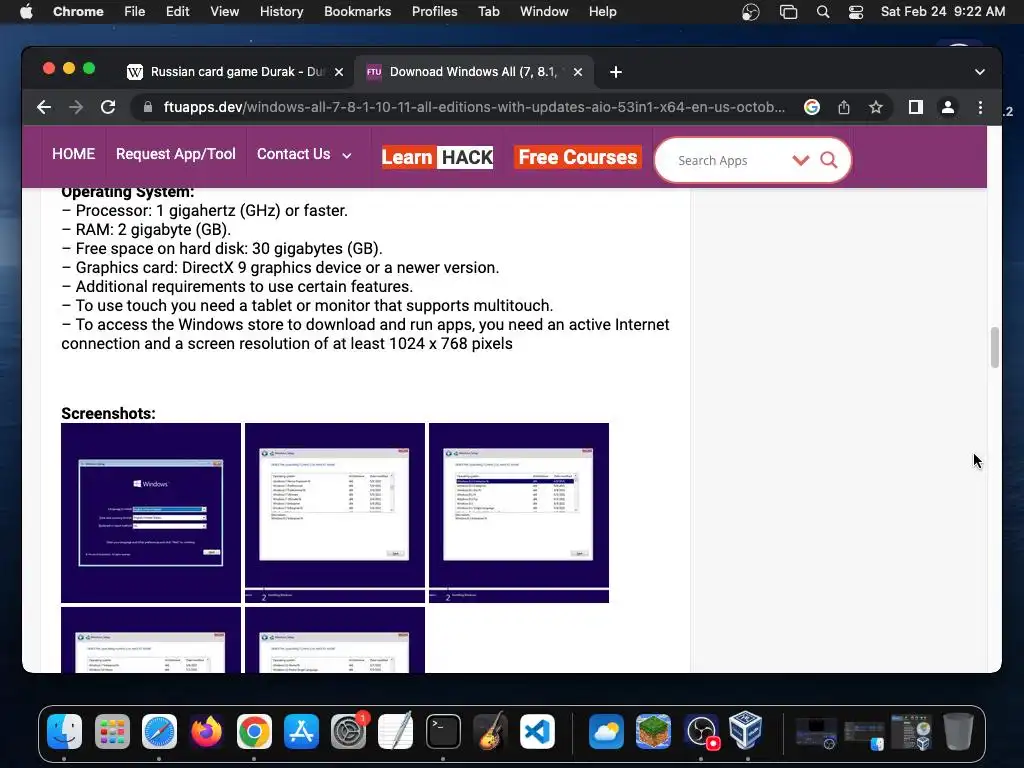This screenshot has width=1024, height=768.
Task: Open Learn HACK banner link
Action: pyautogui.click(x=438, y=157)
